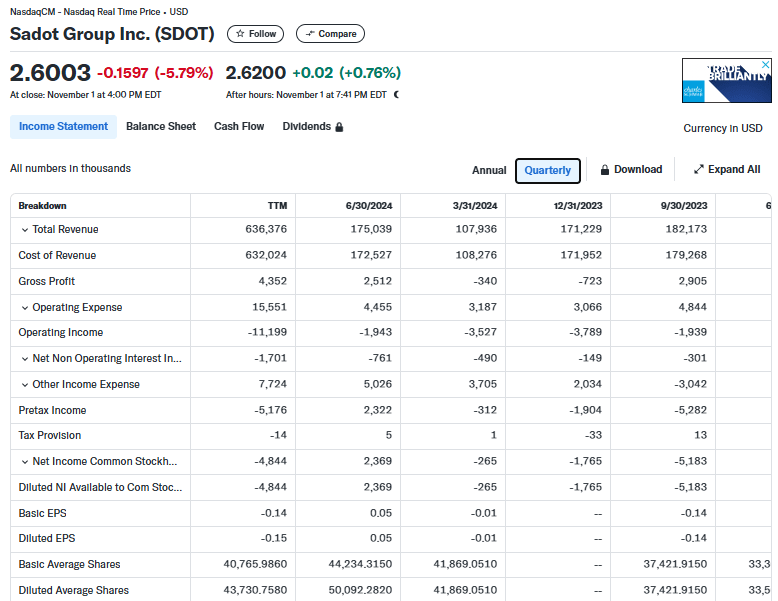Click the Expand All arrows icon
The height and width of the screenshot is (601, 778).
698,170
